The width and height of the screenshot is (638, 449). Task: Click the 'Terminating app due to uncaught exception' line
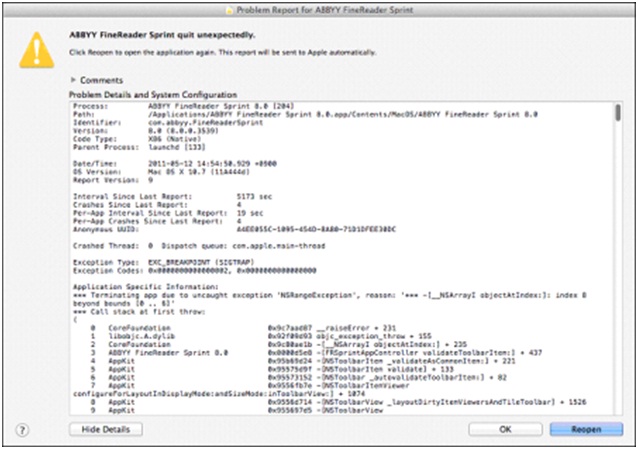[x=330, y=295]
